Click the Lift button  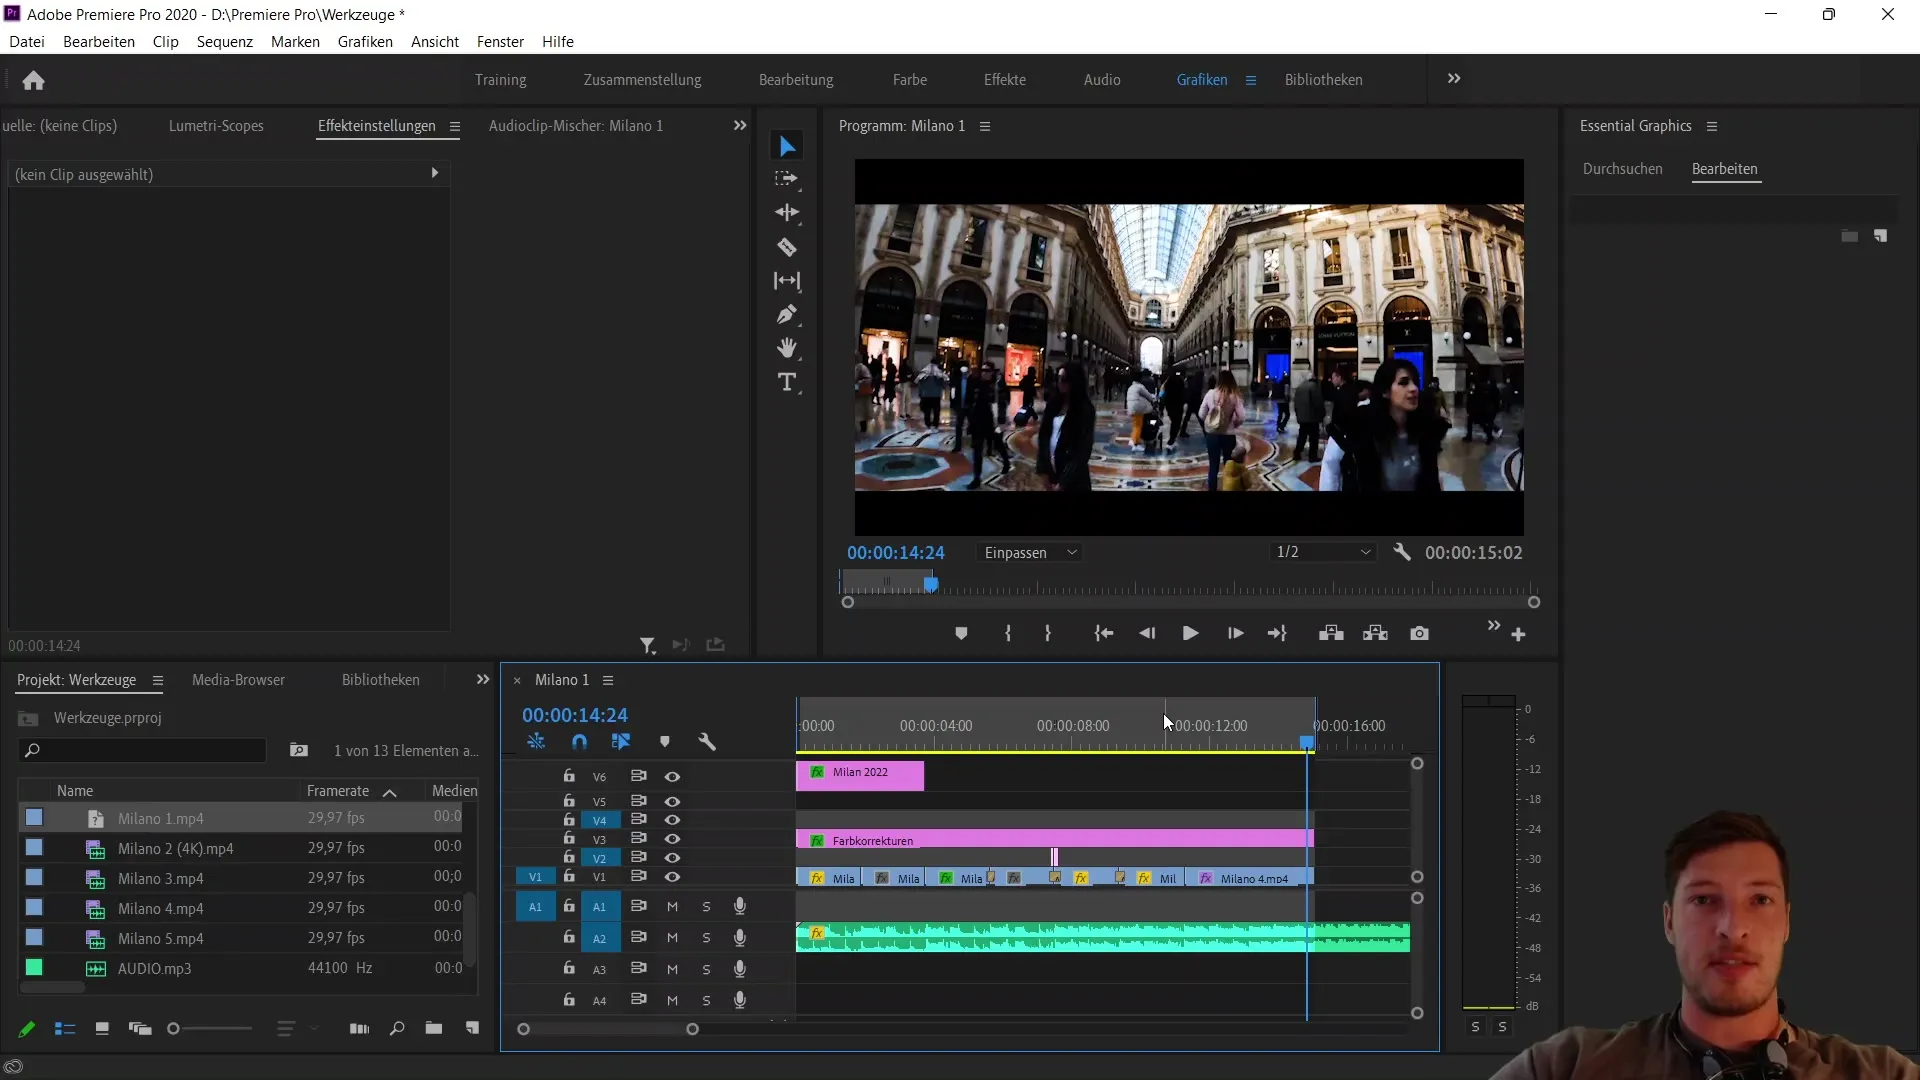(x=1331, y=633)
